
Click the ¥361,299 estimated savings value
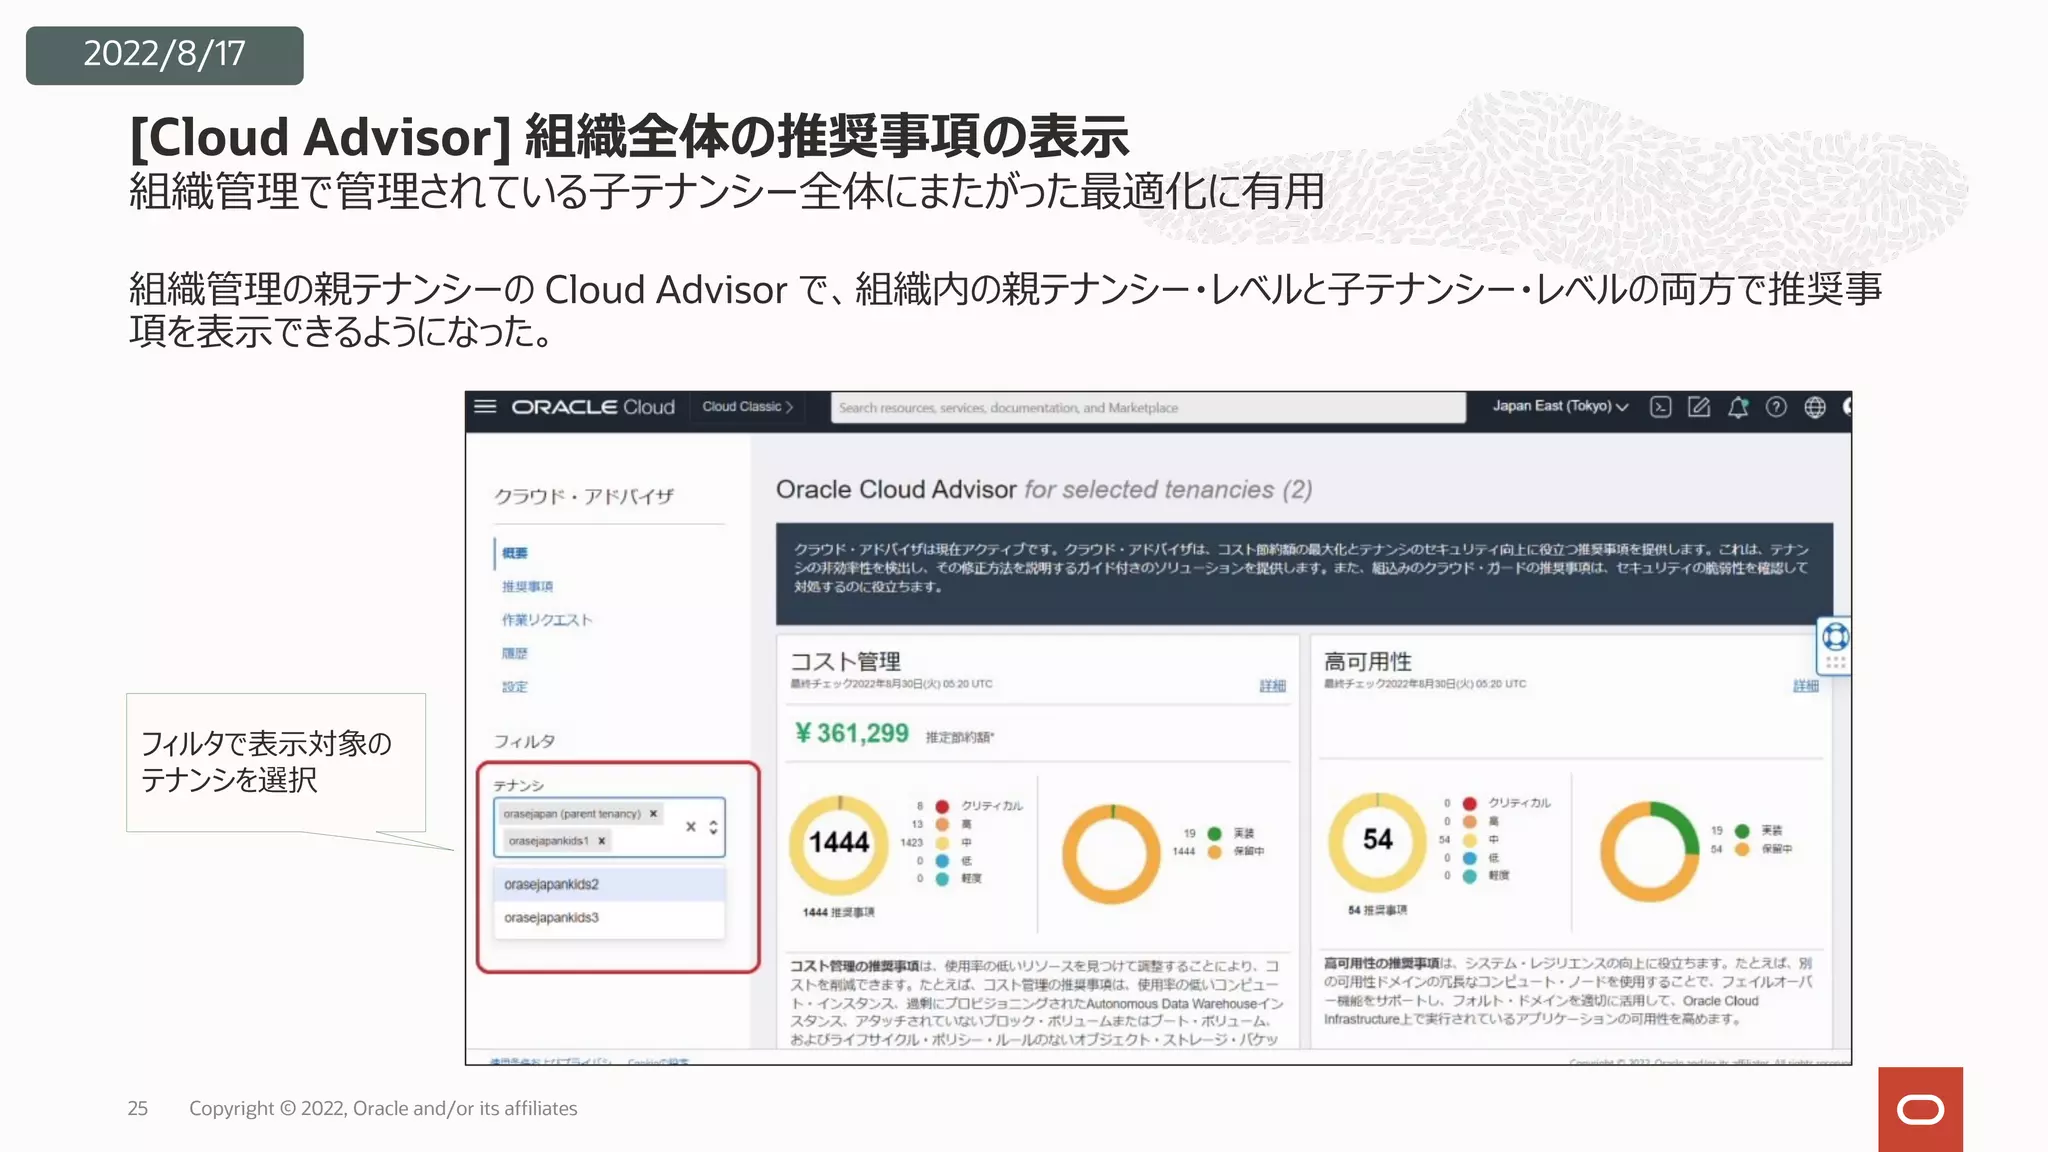[x=852, y=733]
